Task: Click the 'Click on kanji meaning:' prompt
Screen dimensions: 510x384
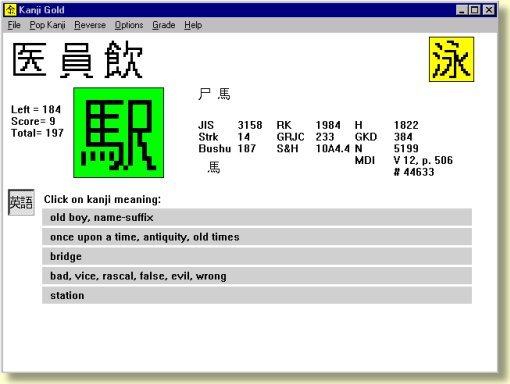Action: click(x=102, y=199)
